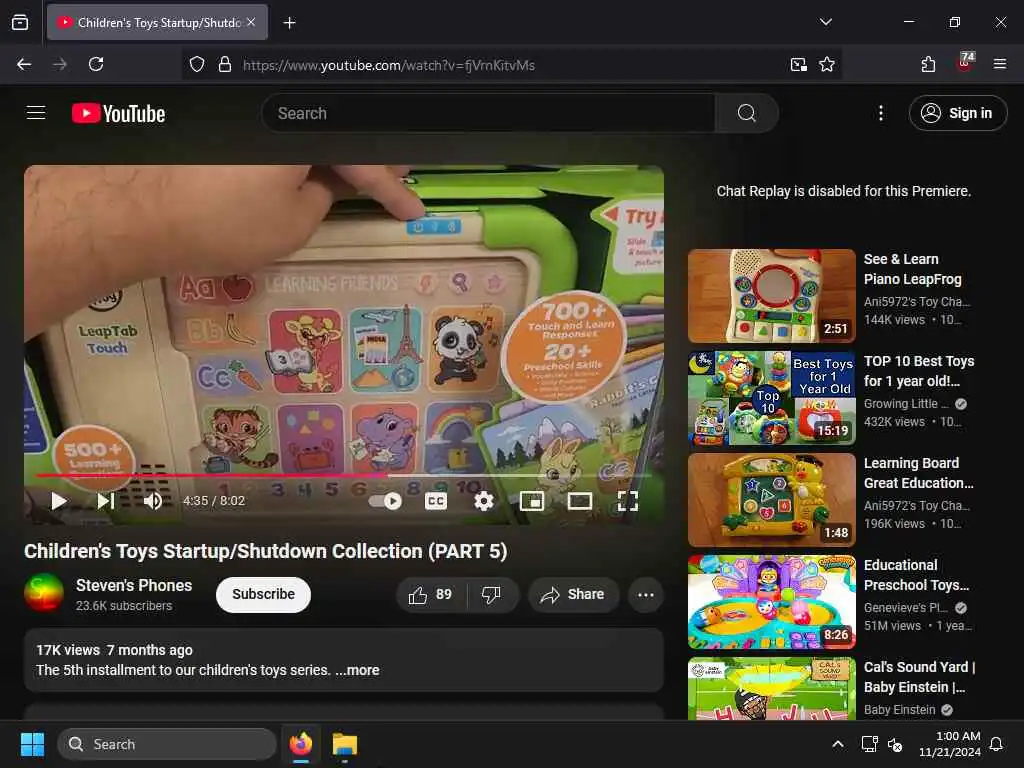Screen dimensions: 1024x768
Task: Select the Children's Toys Startup tab
Action: (x=157, y=23)
